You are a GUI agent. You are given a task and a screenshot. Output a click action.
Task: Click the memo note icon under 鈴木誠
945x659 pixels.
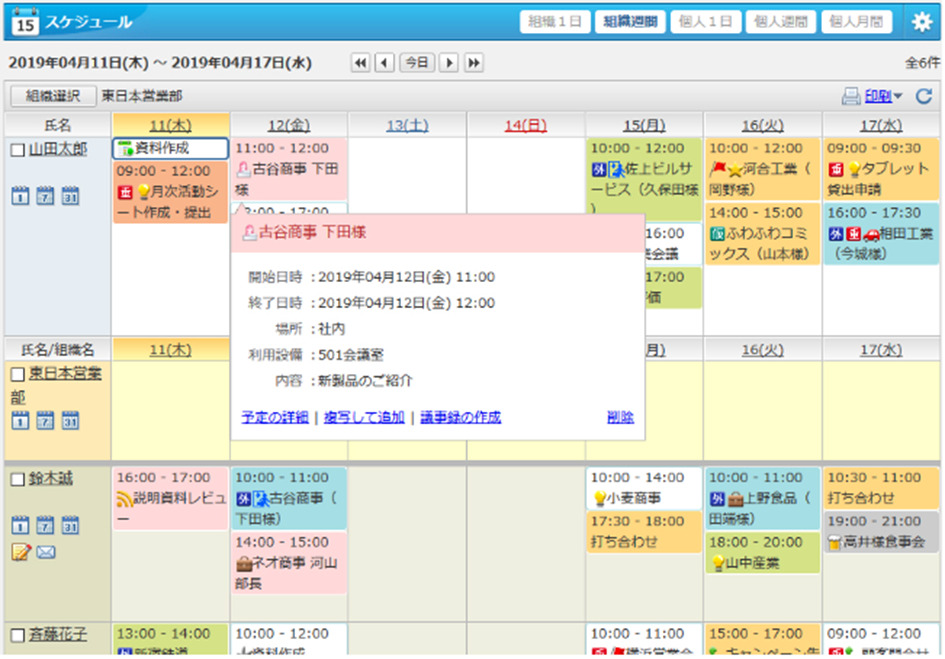point(19,551)
